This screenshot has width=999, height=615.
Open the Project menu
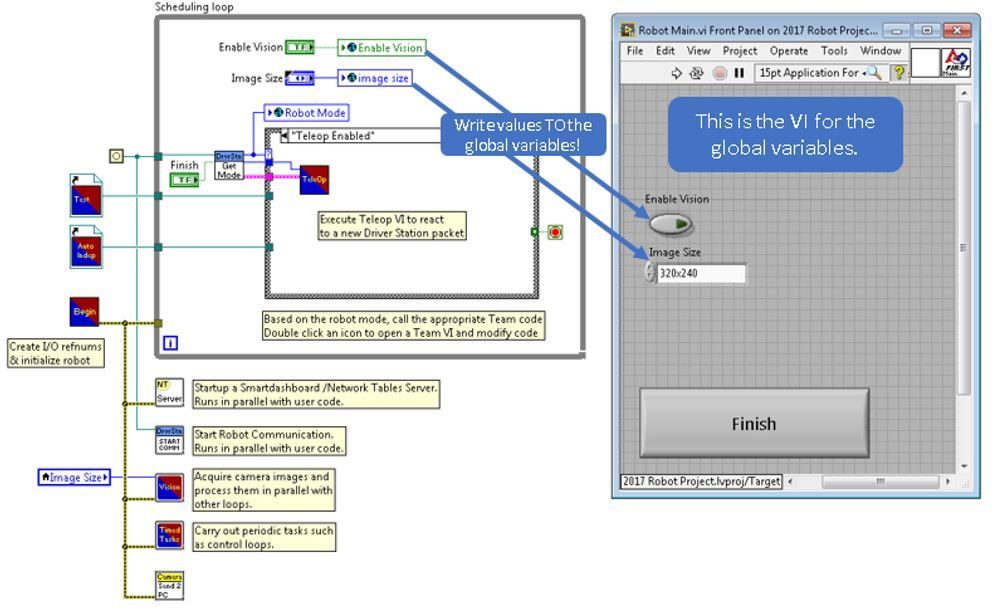coord(740,51)
